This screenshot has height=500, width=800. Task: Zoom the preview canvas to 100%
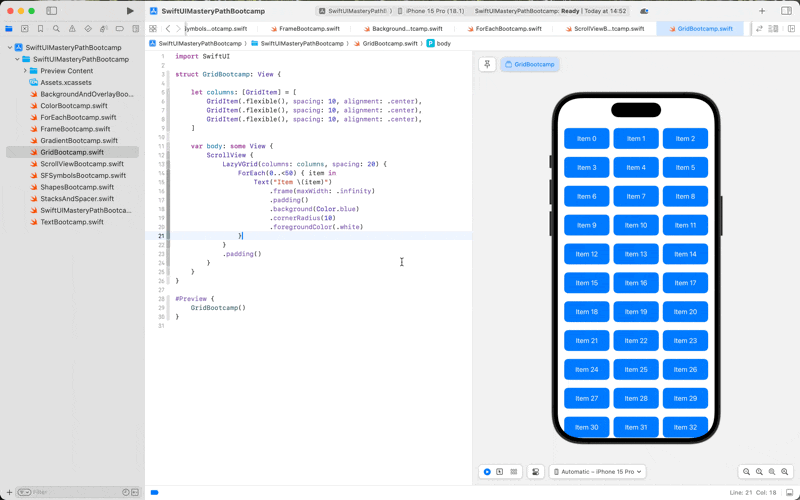(x=759, y=472)
